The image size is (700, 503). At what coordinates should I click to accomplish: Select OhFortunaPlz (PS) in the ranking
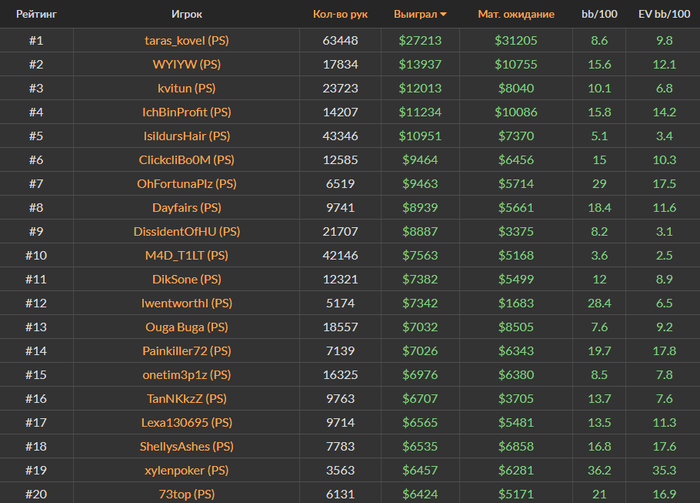(187, 184)
